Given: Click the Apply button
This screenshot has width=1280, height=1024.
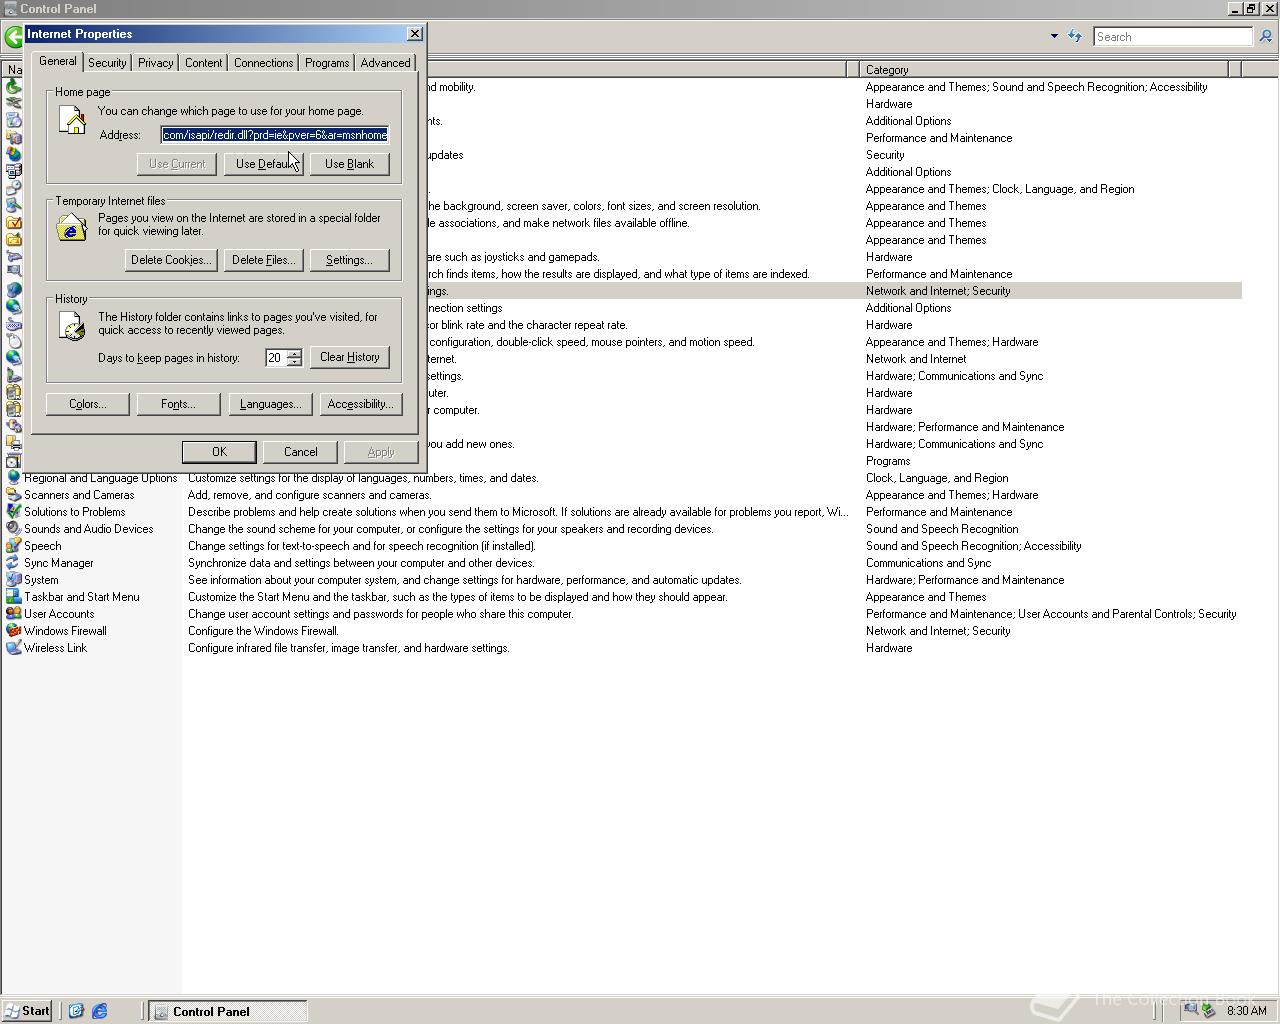Looking at the screenshot, I should (381, 452).
